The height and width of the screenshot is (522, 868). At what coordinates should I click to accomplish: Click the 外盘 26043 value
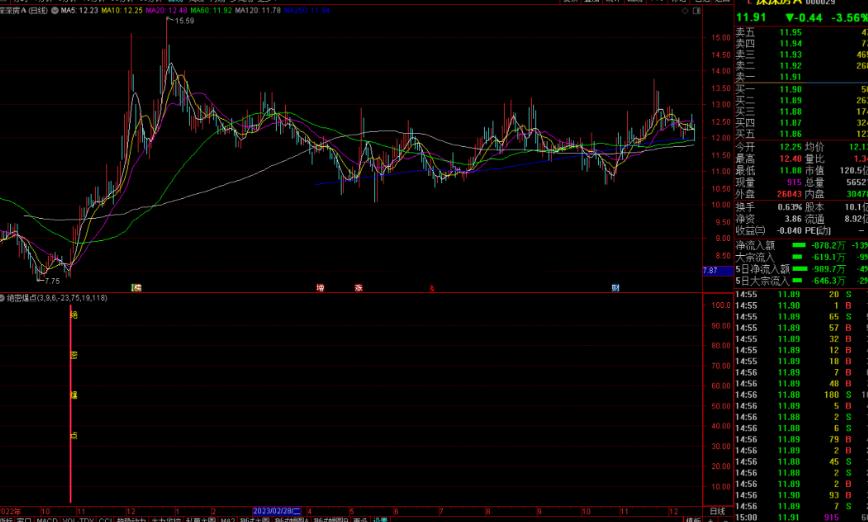789,194
